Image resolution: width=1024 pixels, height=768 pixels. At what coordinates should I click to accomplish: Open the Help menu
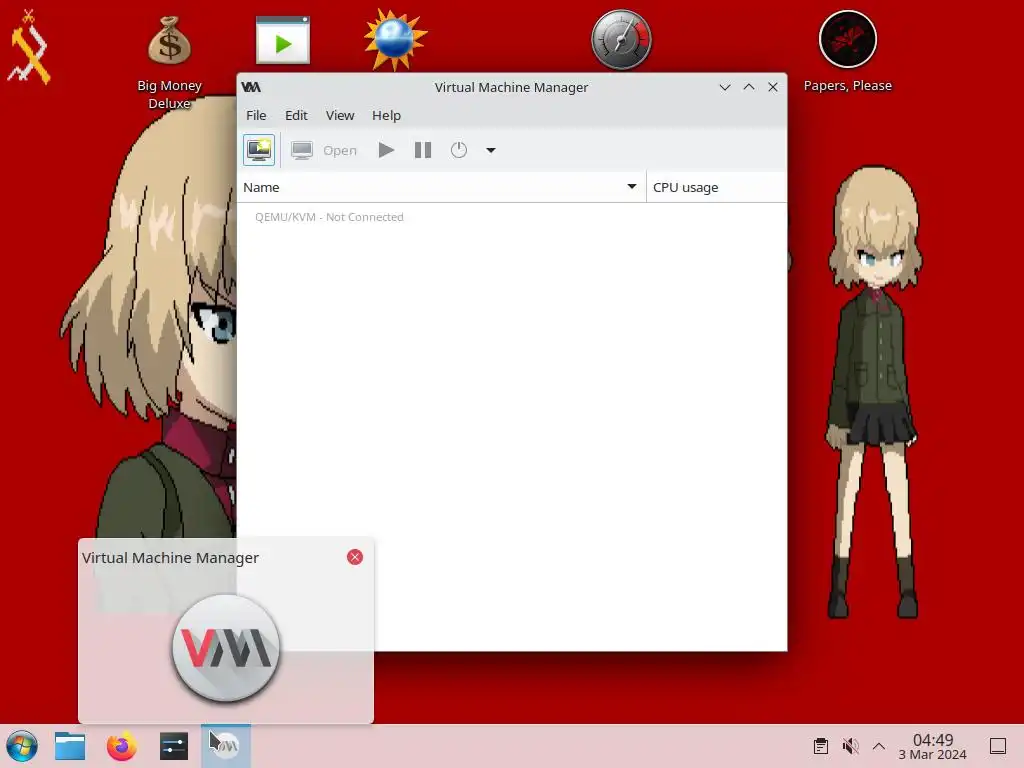tap(386, 116)
